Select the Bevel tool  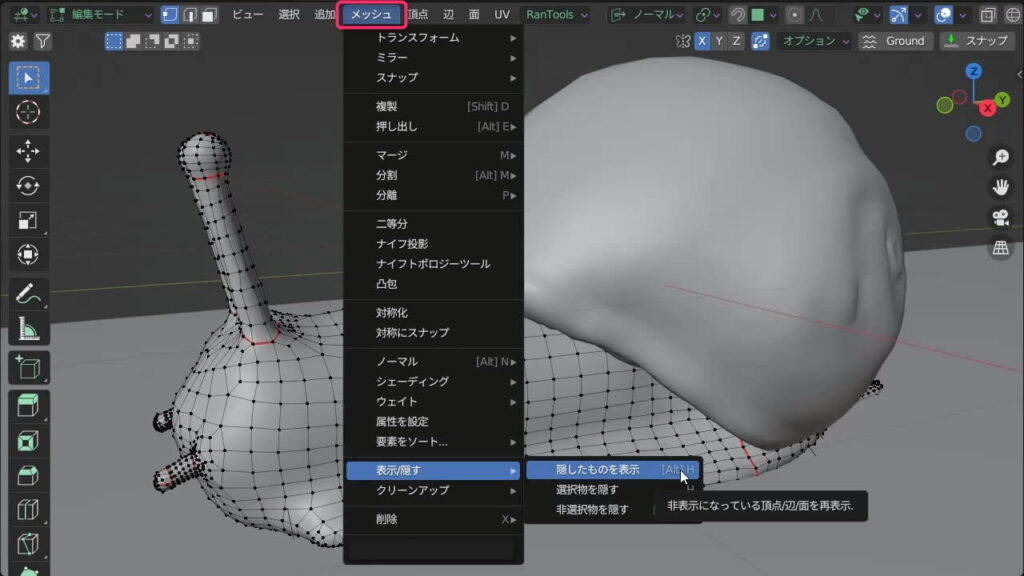click(28, 475)
